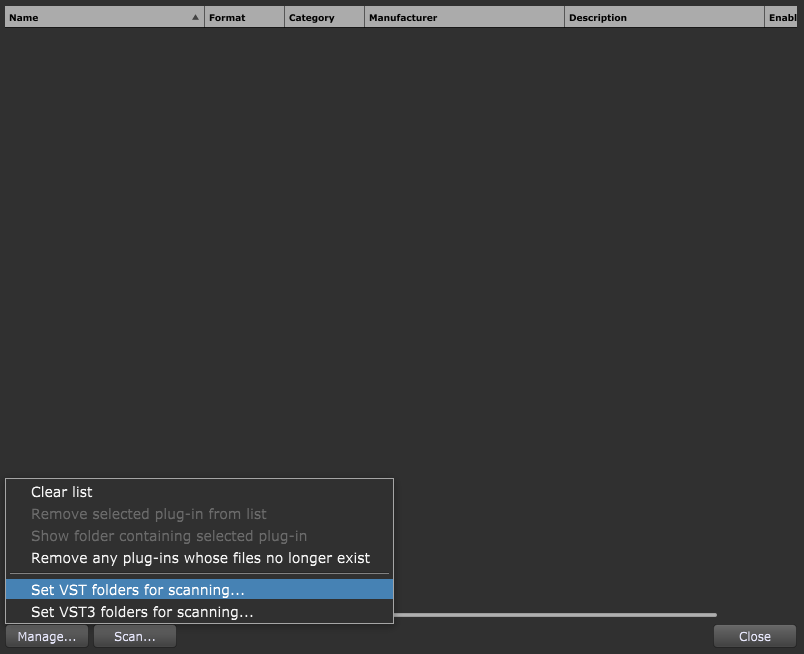Sort plug-ins by the Name column header
804x654 pixels.
coord(105,17)
